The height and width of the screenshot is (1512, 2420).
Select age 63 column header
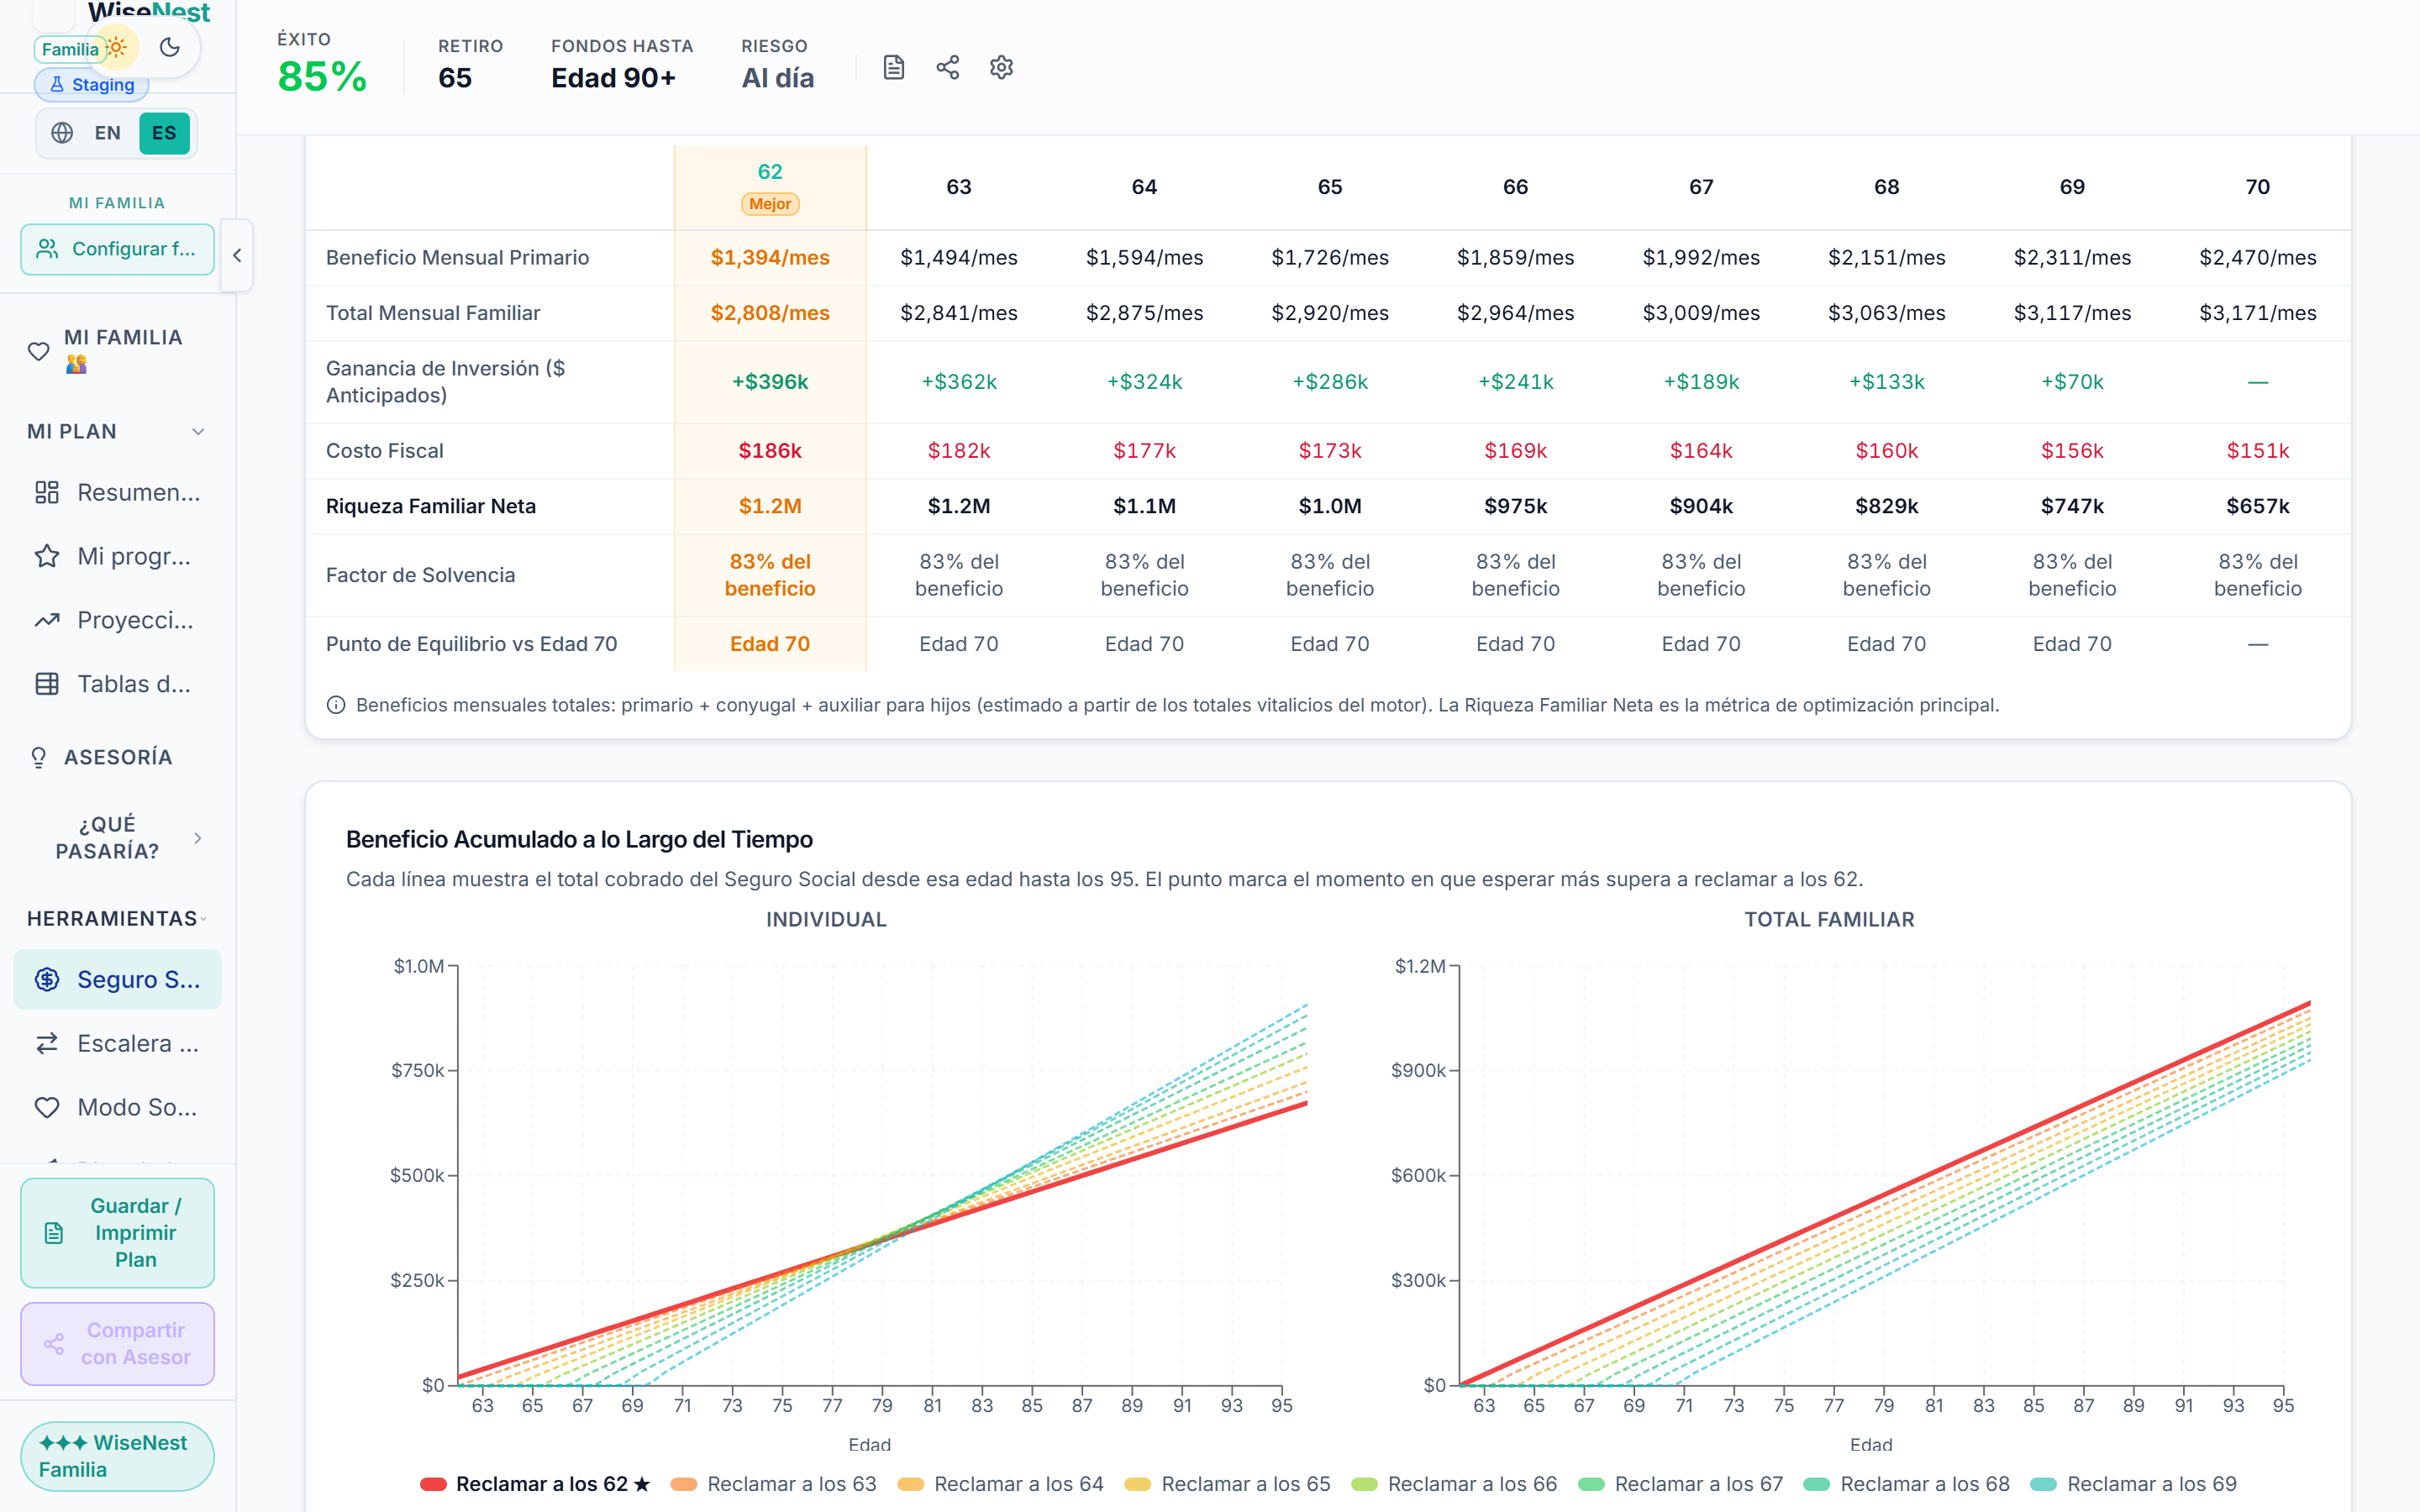click(959, 187)
